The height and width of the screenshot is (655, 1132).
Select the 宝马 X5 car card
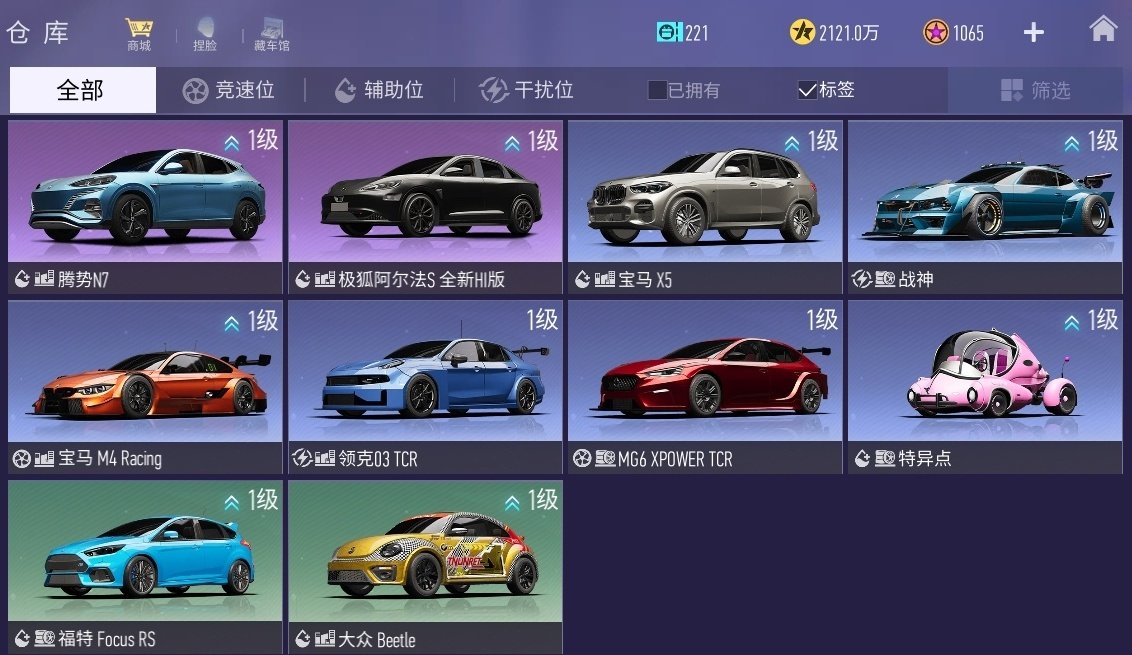705,207
